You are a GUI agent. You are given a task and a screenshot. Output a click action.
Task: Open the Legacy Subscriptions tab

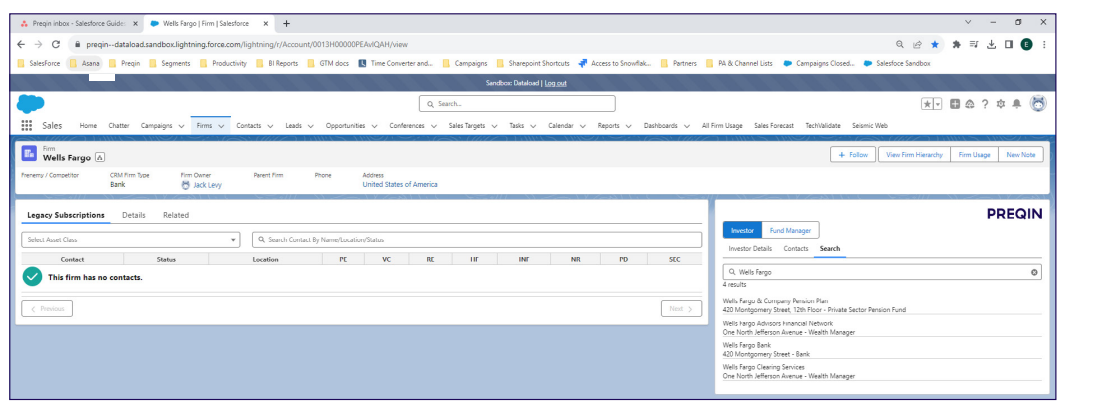66,215
